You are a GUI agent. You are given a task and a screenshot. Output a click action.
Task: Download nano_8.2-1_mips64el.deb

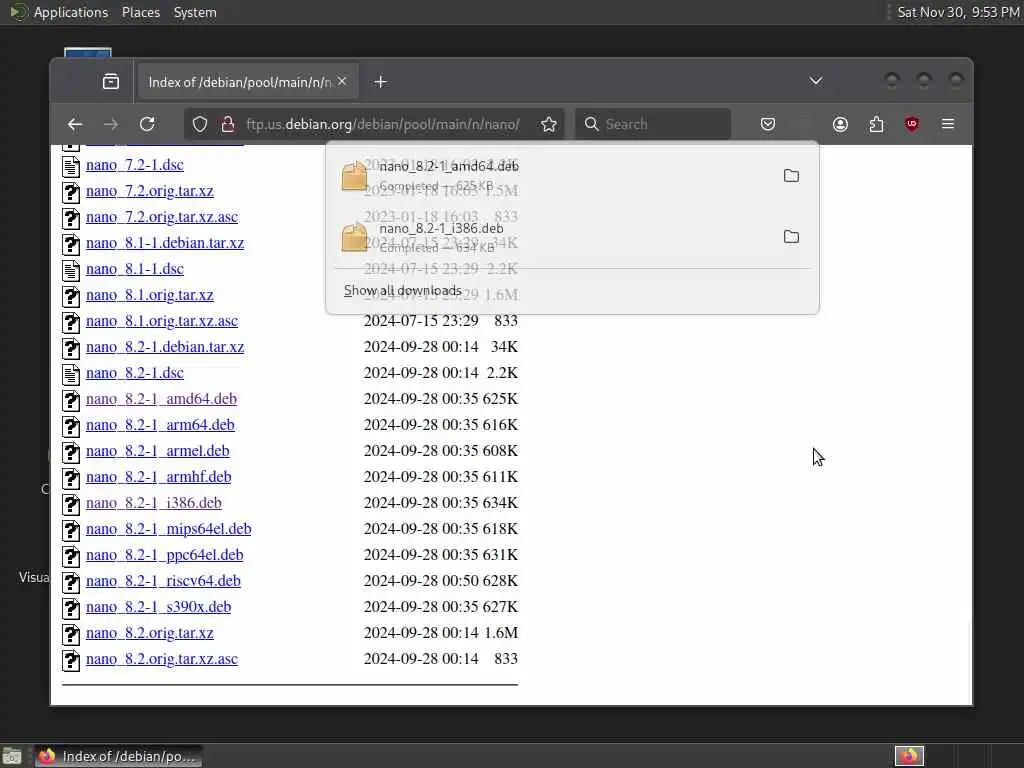(168, 529)
